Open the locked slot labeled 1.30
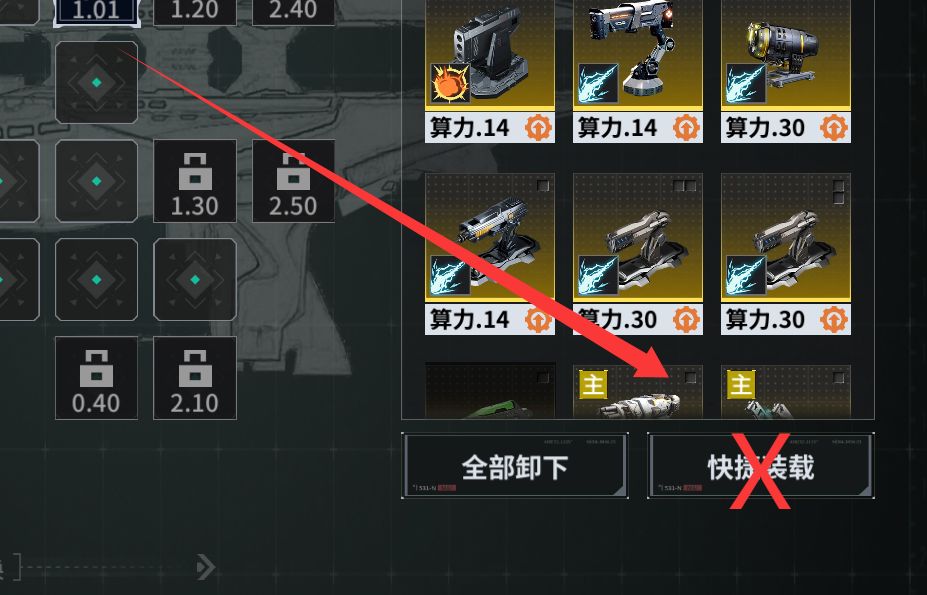 pos(195,181)
